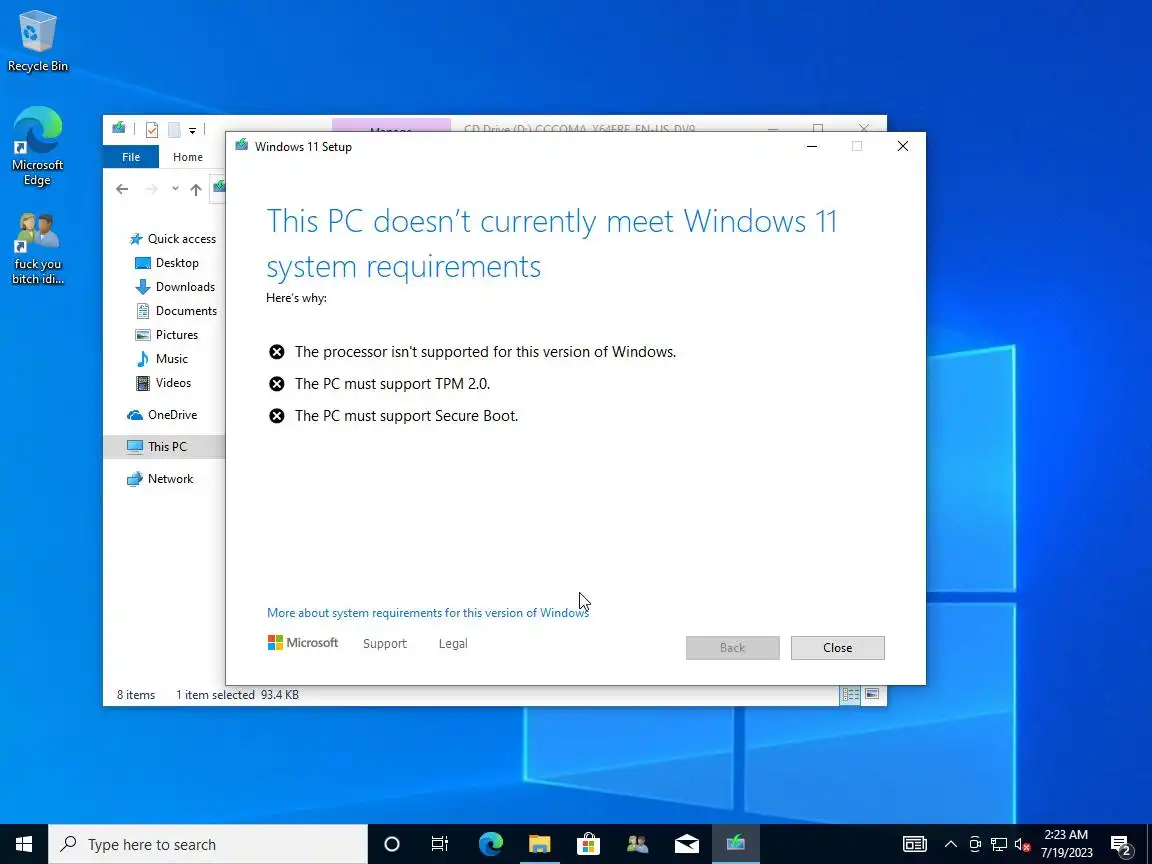Open File Explorer from taskbar
1152x864 pixels.
[539, 844]
